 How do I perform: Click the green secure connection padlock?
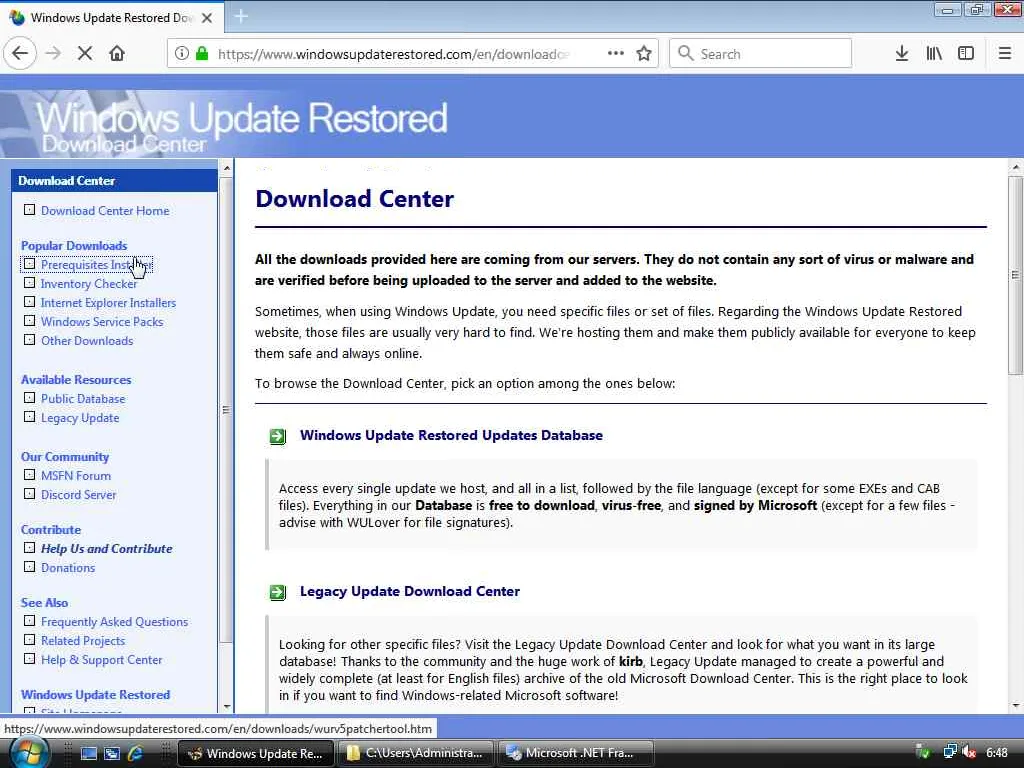202,54
